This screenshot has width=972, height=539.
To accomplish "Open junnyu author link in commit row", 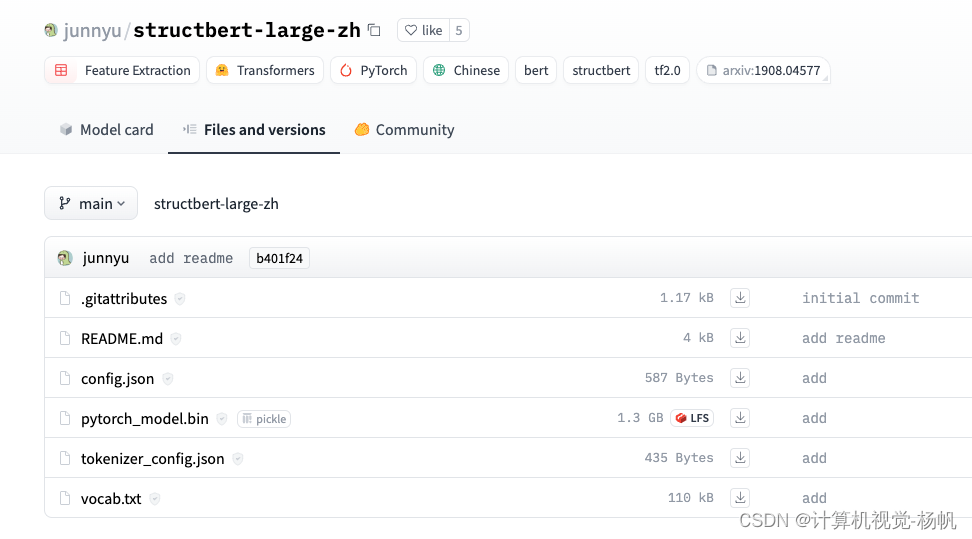I will tap(106, 258).
